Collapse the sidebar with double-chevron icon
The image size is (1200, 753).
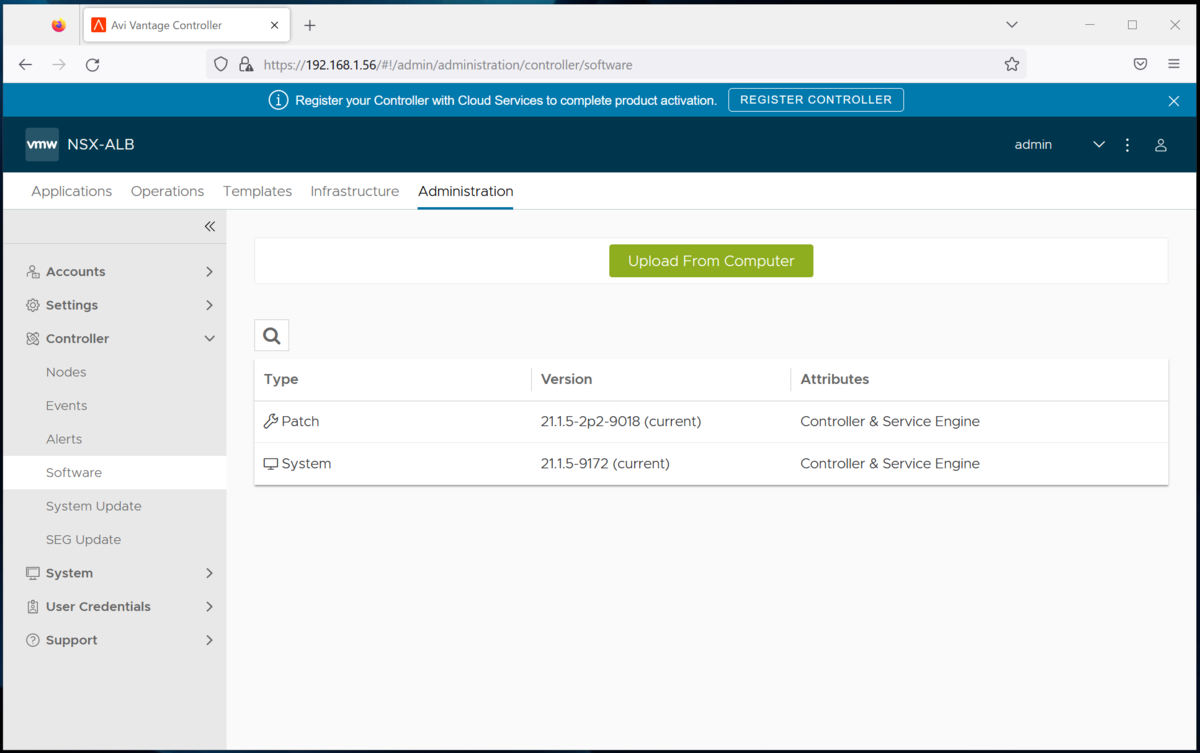(210, 227)
